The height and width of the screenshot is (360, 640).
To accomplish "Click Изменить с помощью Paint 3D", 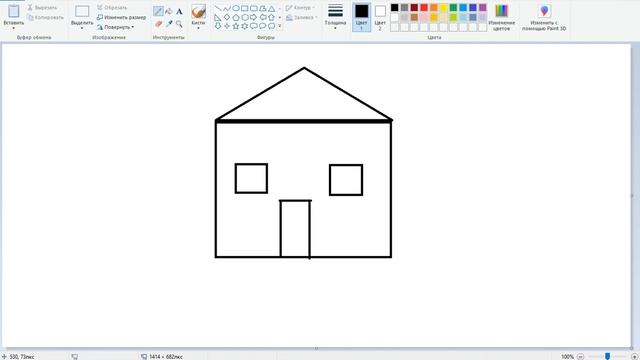I will click(x=544, y=17).
